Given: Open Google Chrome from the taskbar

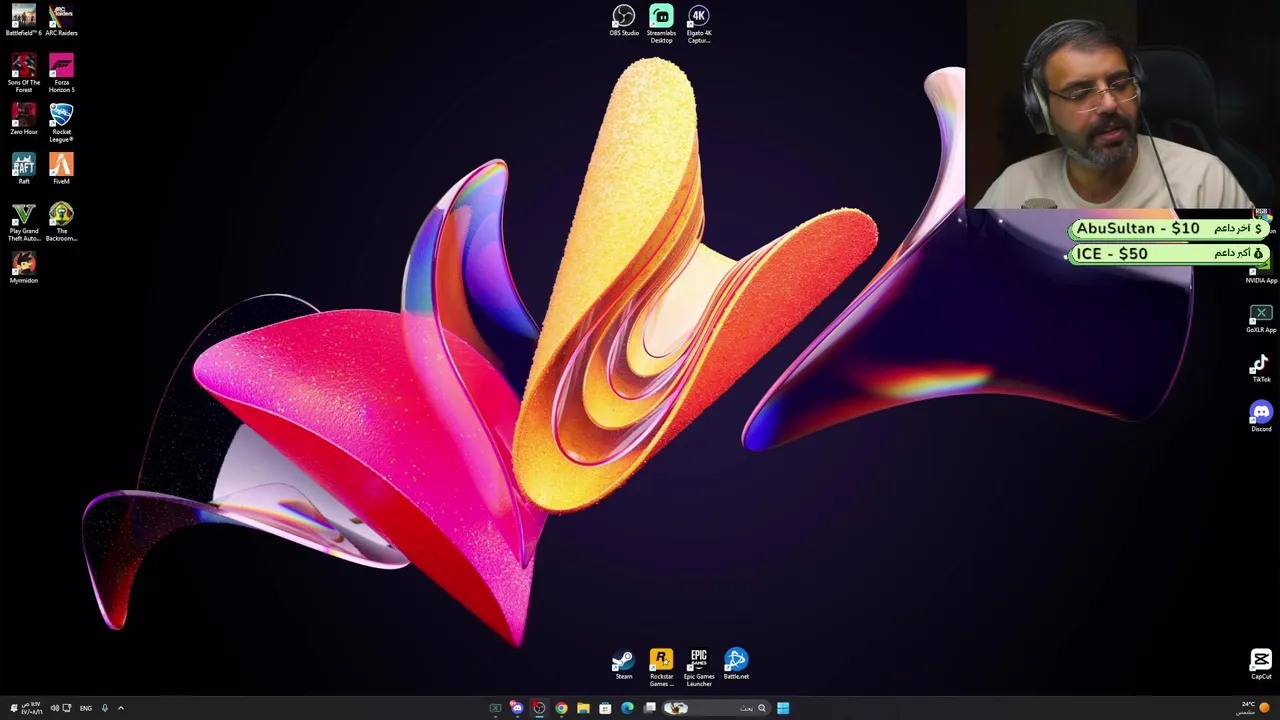Looking at the screenshot, I should pos(561,708).
